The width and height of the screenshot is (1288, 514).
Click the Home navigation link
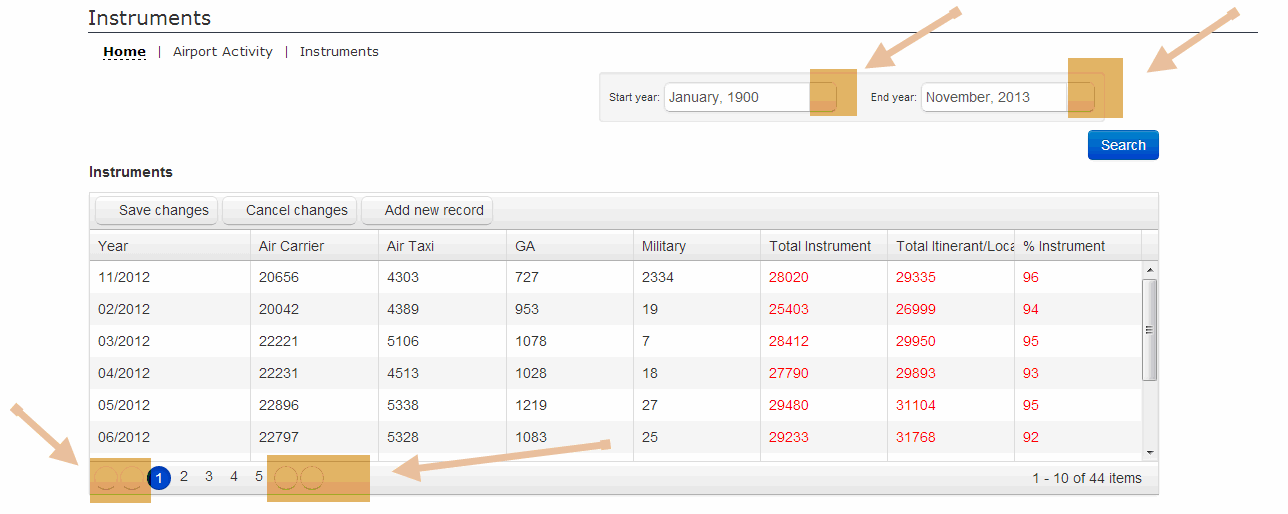point(124,52)
